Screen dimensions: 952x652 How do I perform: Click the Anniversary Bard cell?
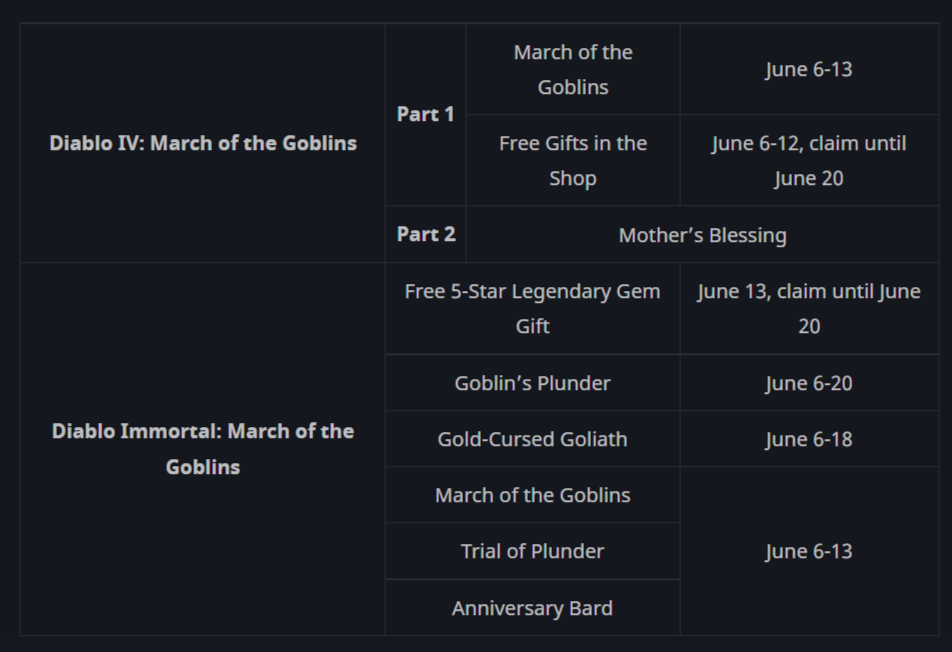click(x=532, y=608)
